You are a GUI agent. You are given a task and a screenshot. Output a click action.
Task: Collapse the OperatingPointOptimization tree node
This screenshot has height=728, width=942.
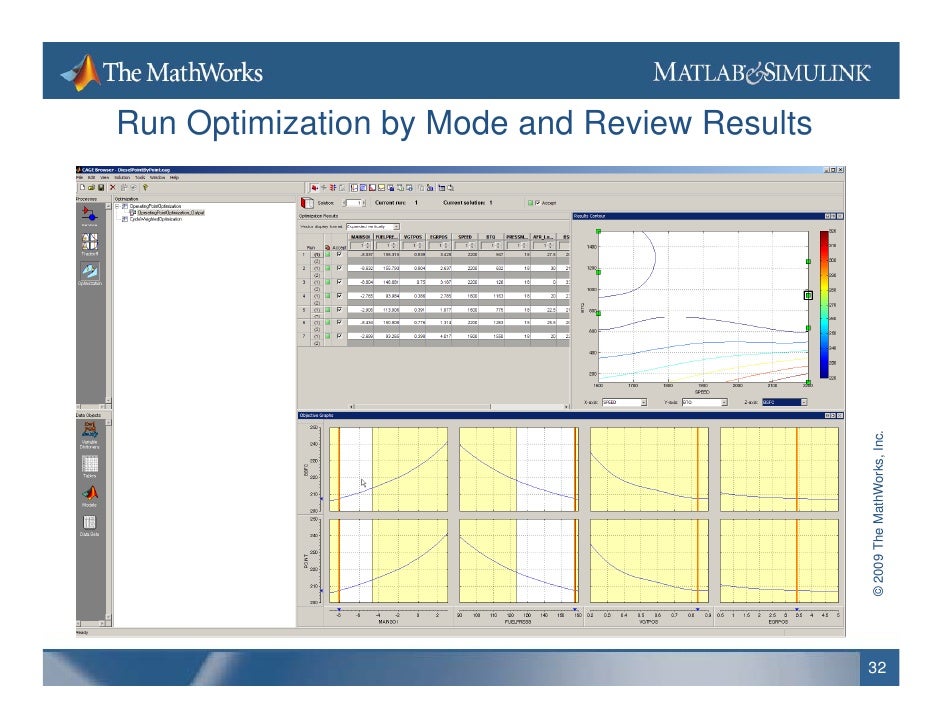(x=117, y=206)
